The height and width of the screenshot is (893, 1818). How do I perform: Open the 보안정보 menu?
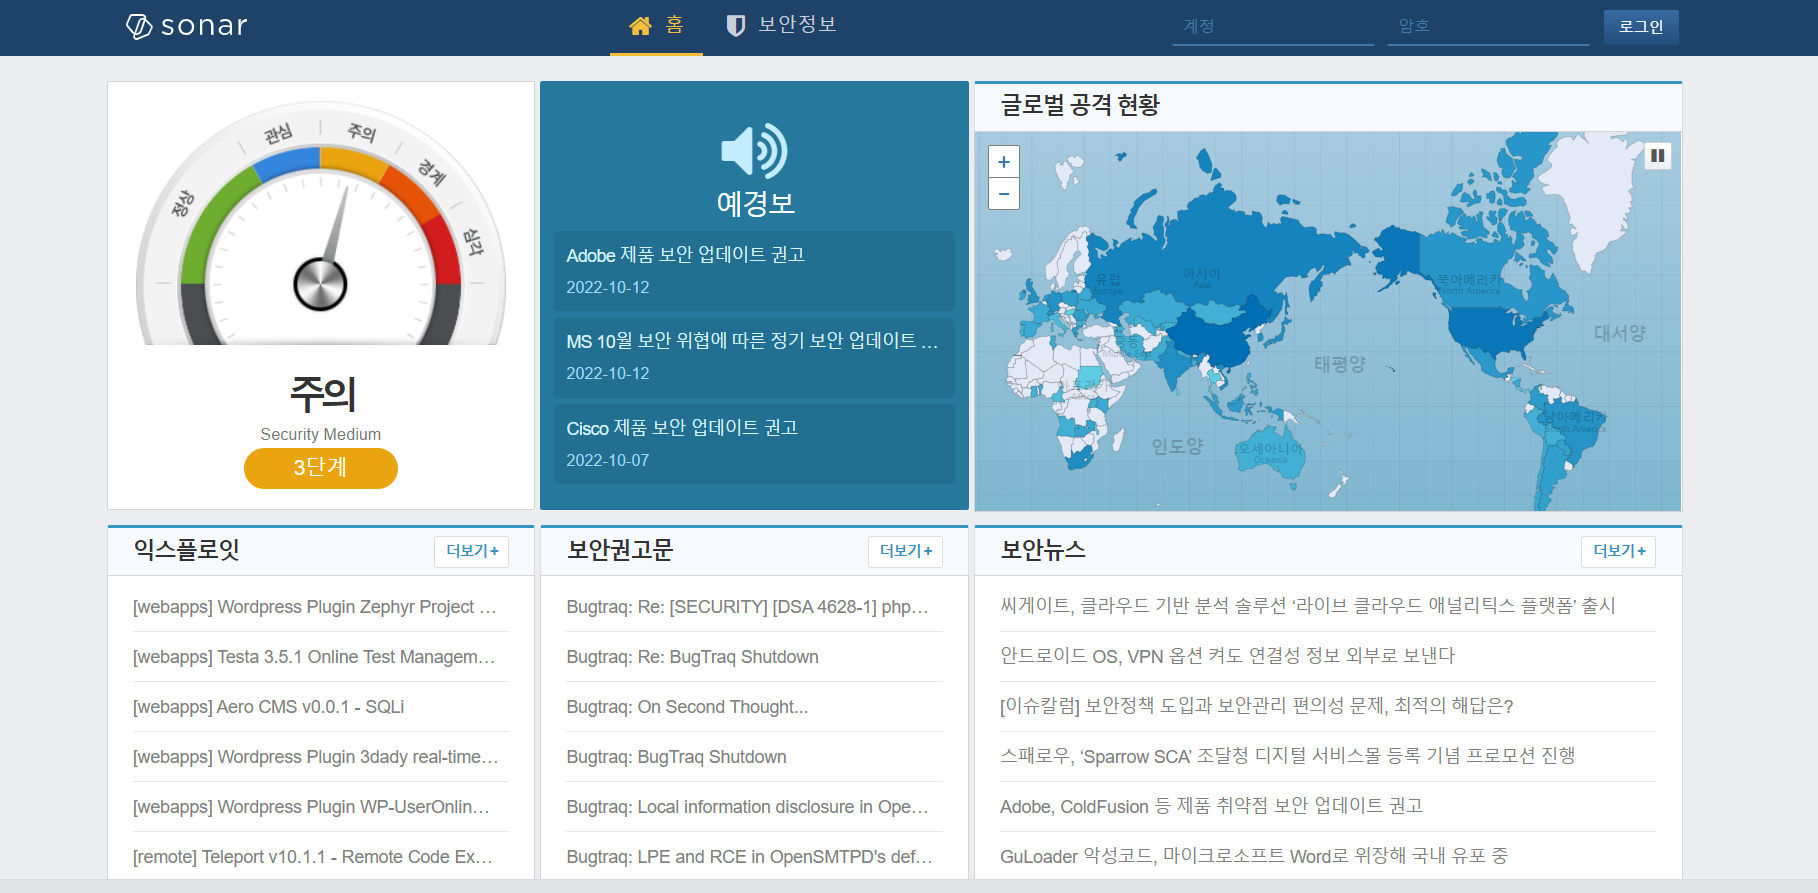tap(781, 26)
